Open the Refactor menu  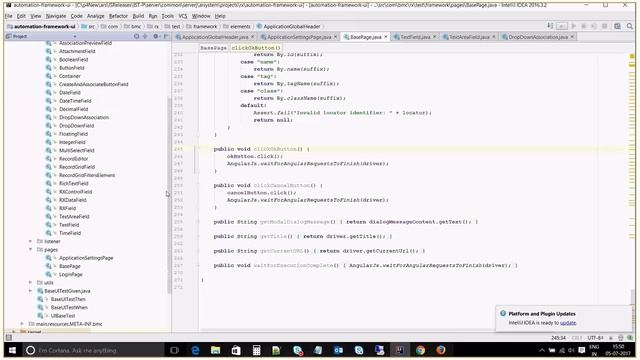coord(118,16)
